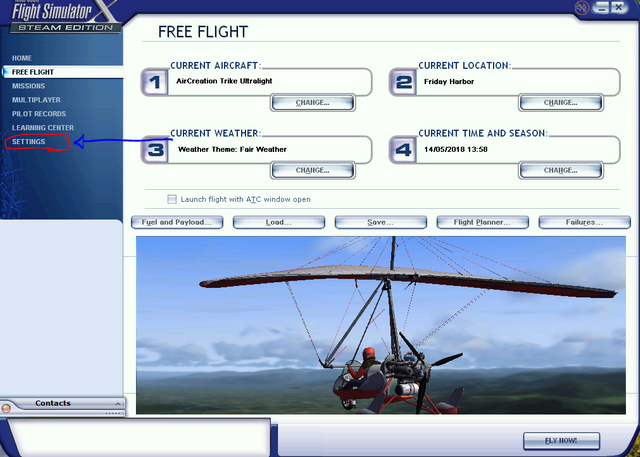The image size is (640, 457).
Task: Click Weather Theme: Fair Weather text
Action: click(232, 149)
